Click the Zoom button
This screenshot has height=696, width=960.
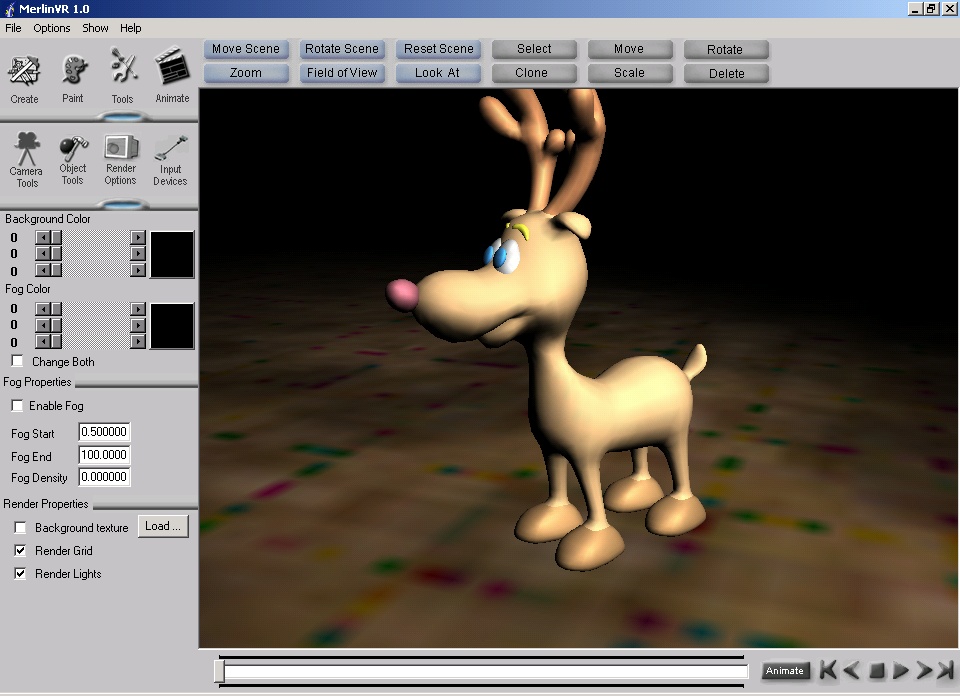pyautogui.click(x=246, y=73)
